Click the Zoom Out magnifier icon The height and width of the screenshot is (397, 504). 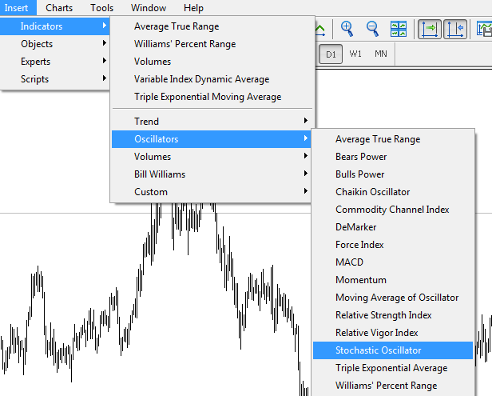tap(372, 29)
